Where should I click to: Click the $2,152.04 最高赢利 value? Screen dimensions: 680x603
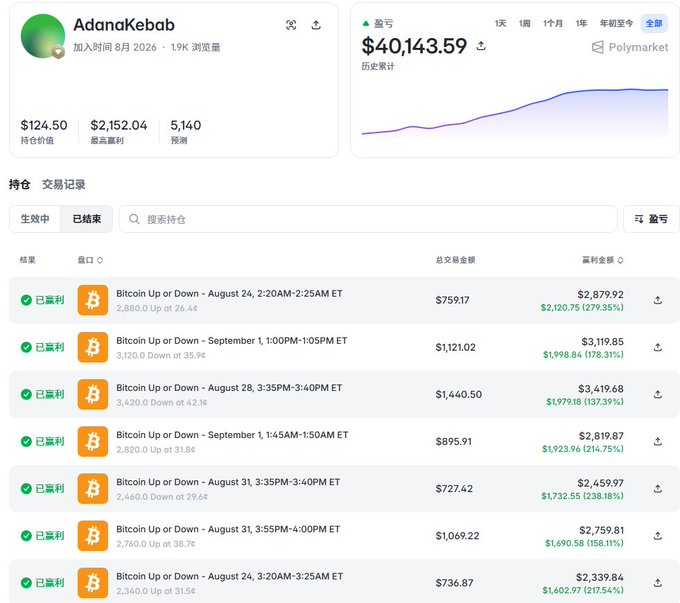click(119, 125)
